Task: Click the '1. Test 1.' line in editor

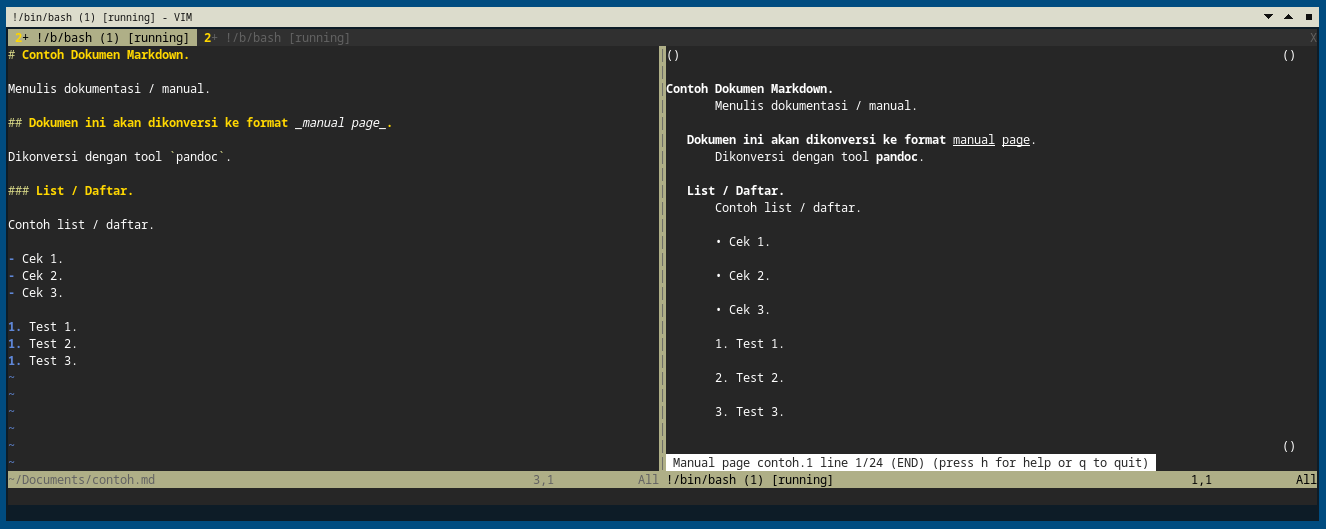Action: (43, 327)
